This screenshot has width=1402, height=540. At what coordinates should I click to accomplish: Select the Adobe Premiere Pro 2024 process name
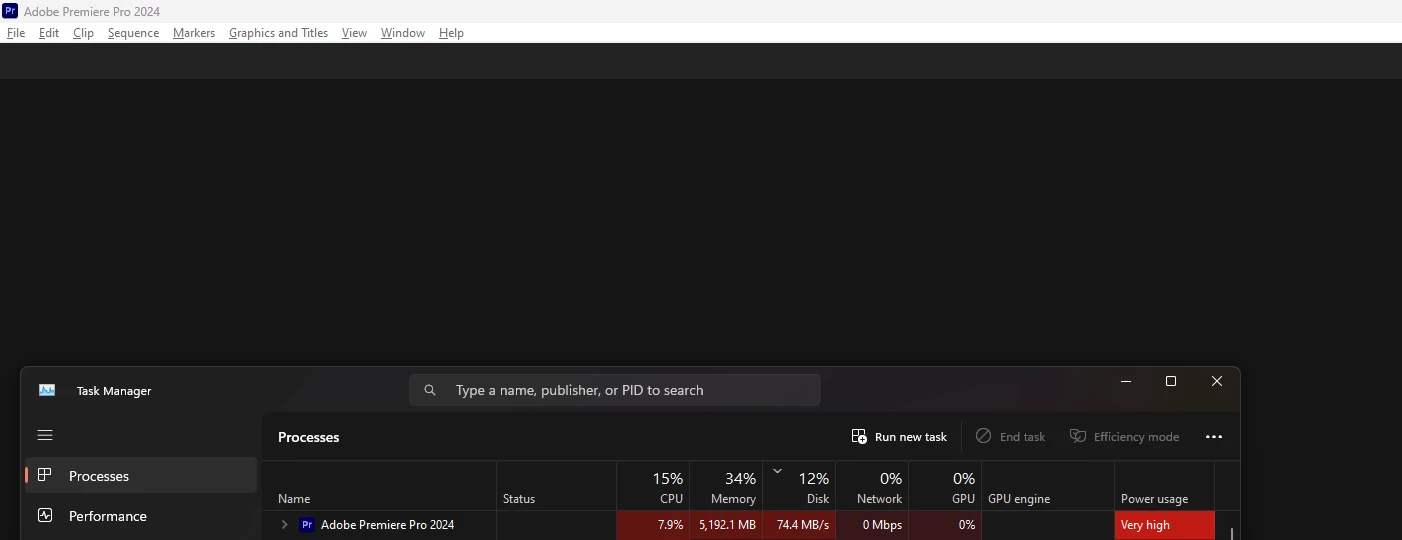(x=387, y=525)
